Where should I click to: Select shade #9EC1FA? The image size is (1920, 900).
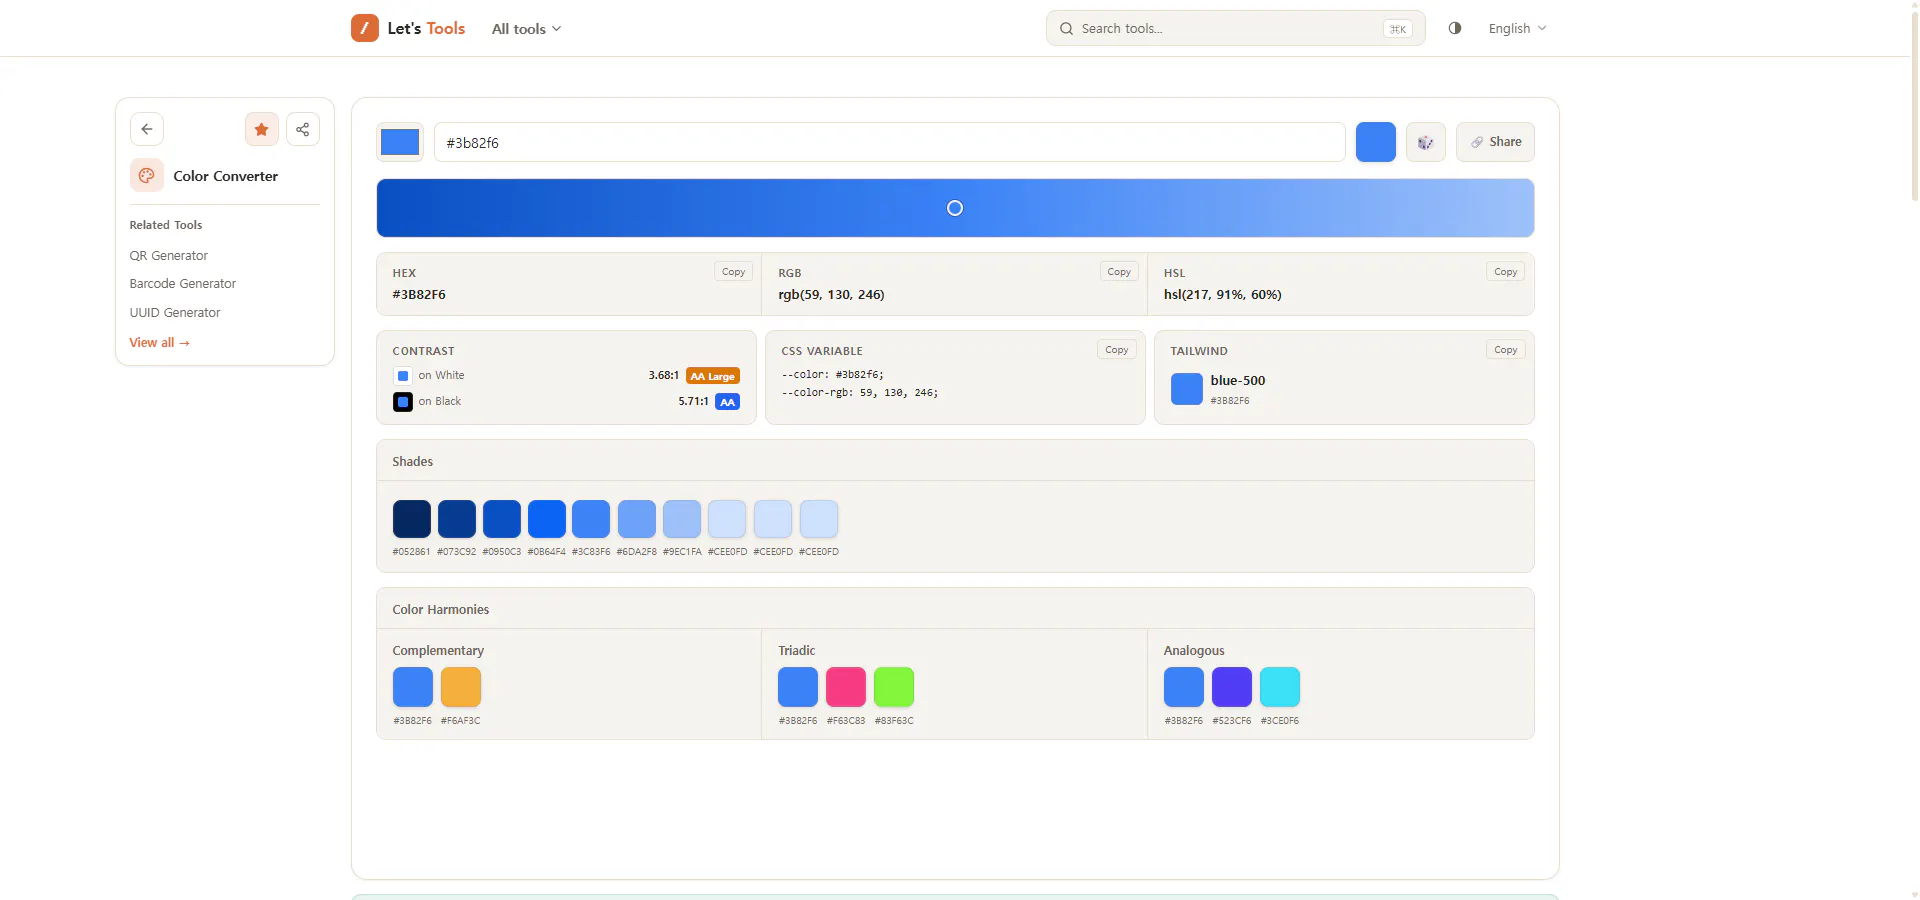point(682,519)
